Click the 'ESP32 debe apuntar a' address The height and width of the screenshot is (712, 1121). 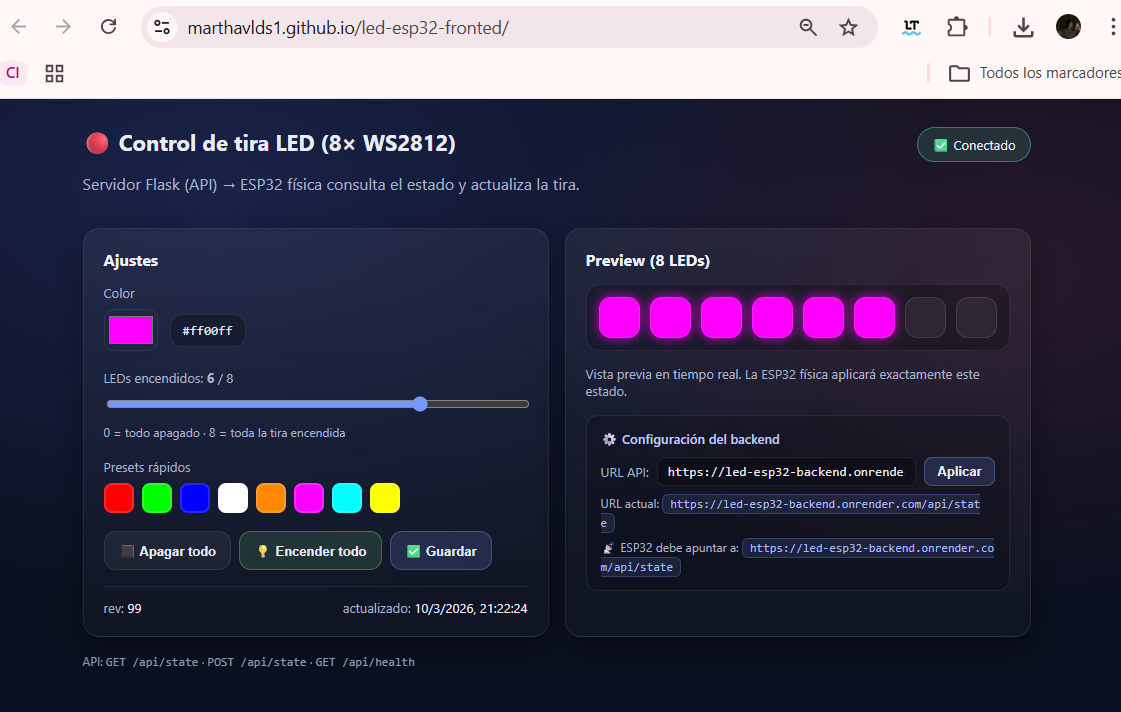(x=868, y=548)
